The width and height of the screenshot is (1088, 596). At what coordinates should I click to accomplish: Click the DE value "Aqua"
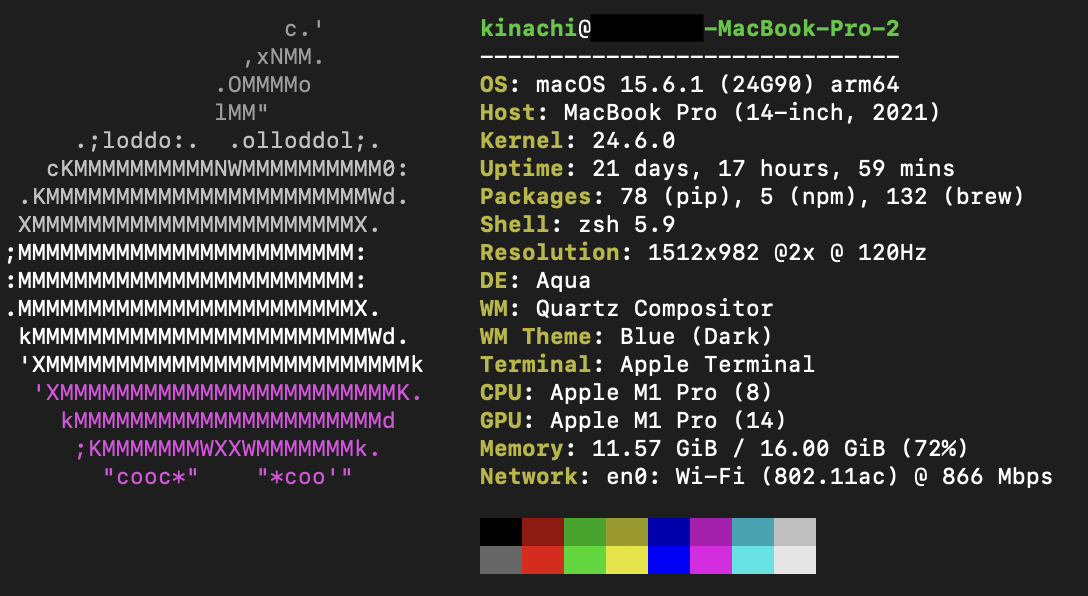[563, 281]
